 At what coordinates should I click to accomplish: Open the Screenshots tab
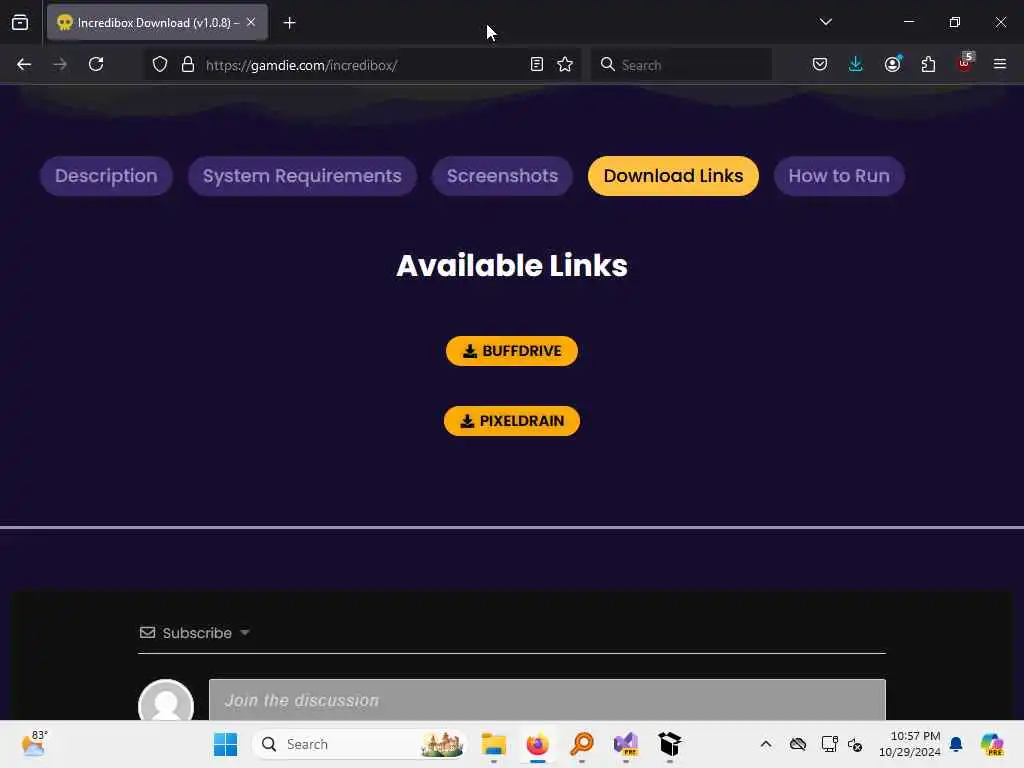pos(502,176)
